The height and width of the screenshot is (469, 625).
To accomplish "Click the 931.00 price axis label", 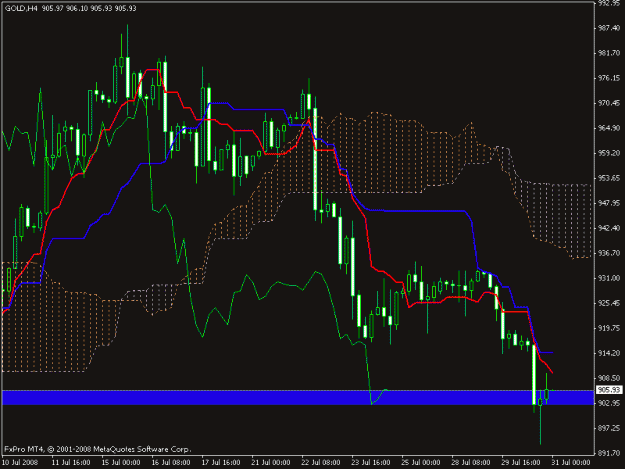I will 609,278.
